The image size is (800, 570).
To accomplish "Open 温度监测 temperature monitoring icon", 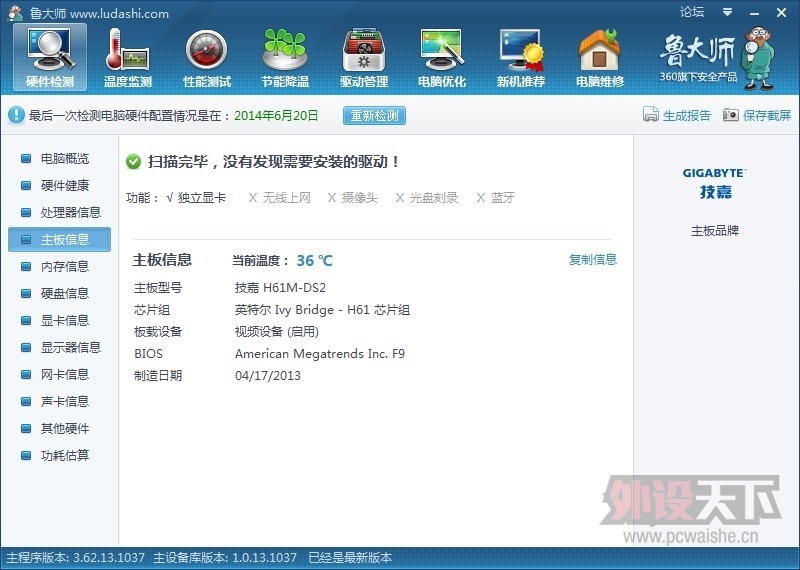I will coord(128,57).
